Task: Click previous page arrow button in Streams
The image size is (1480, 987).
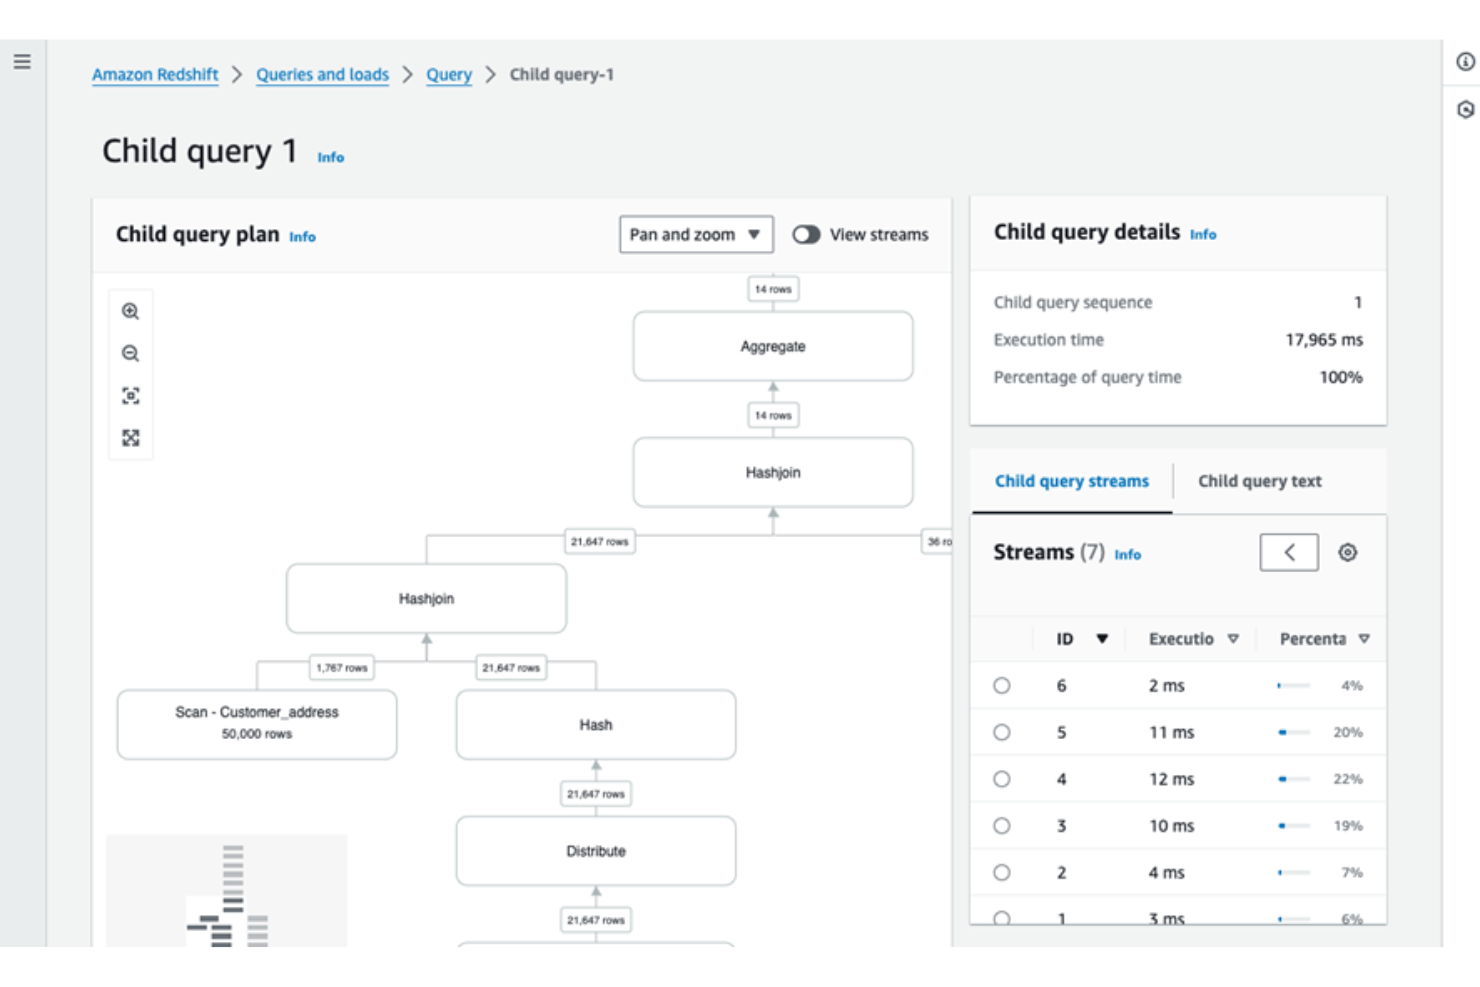Action: pos(1289,552)
